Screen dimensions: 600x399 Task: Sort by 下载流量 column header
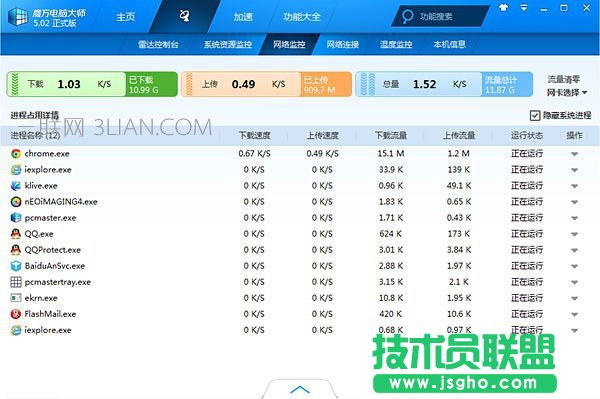tap(391, 135)
